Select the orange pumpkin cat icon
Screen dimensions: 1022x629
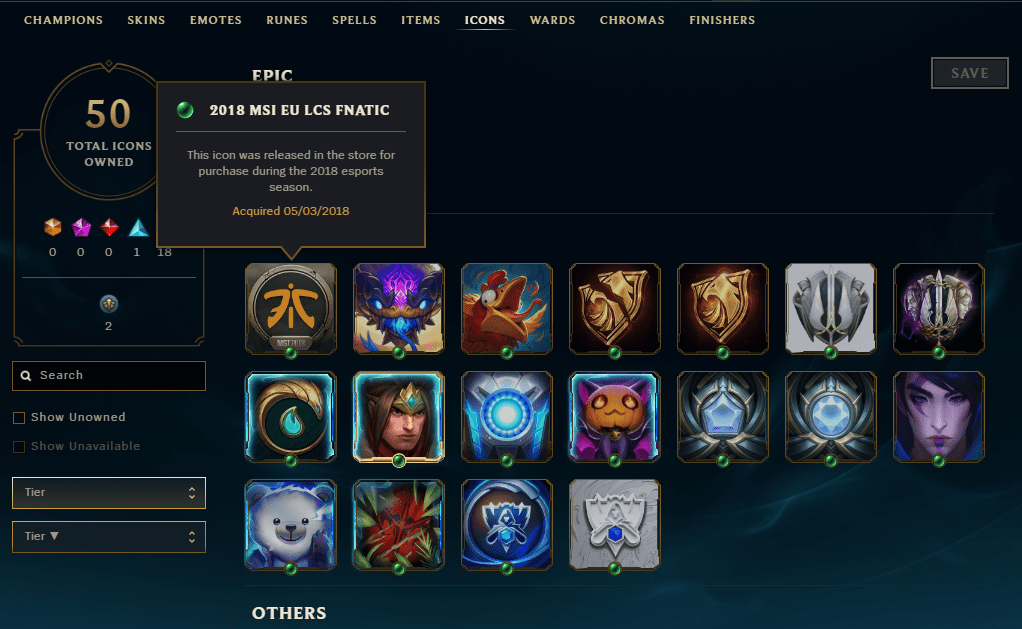click(x=615, y=417)
